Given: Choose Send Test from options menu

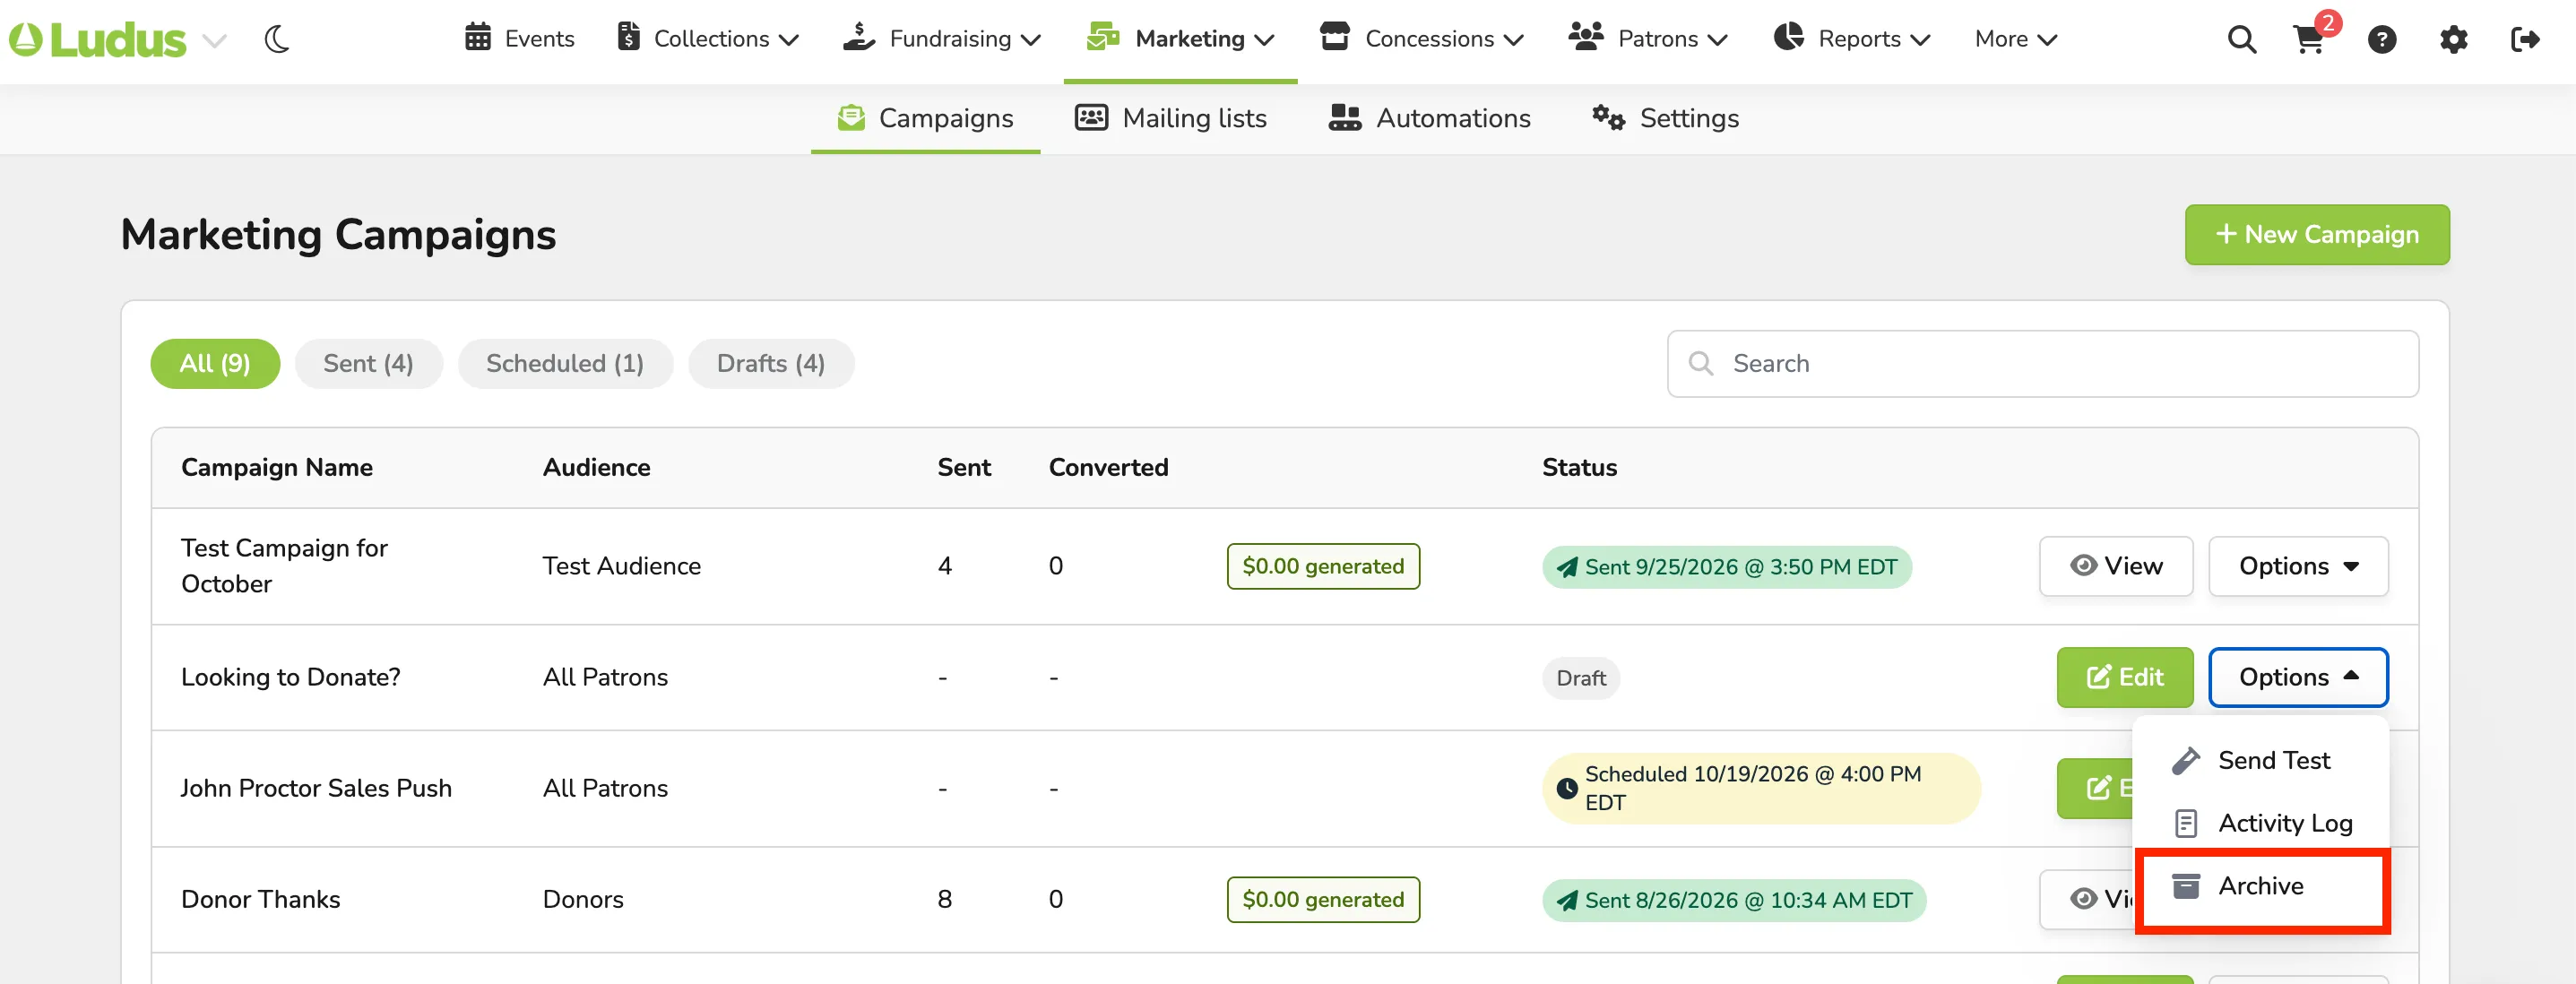Looking at the screenshot, I should [2260, 761].
